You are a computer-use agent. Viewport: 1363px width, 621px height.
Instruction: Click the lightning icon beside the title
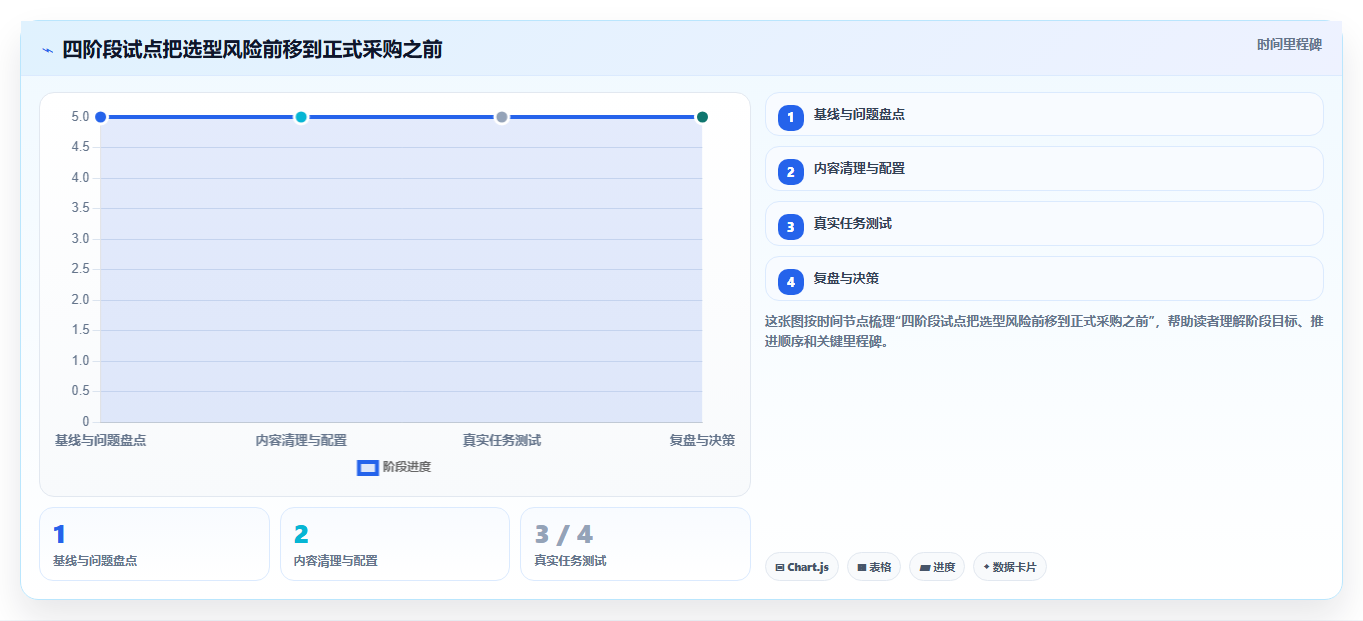tap(47, 50)
